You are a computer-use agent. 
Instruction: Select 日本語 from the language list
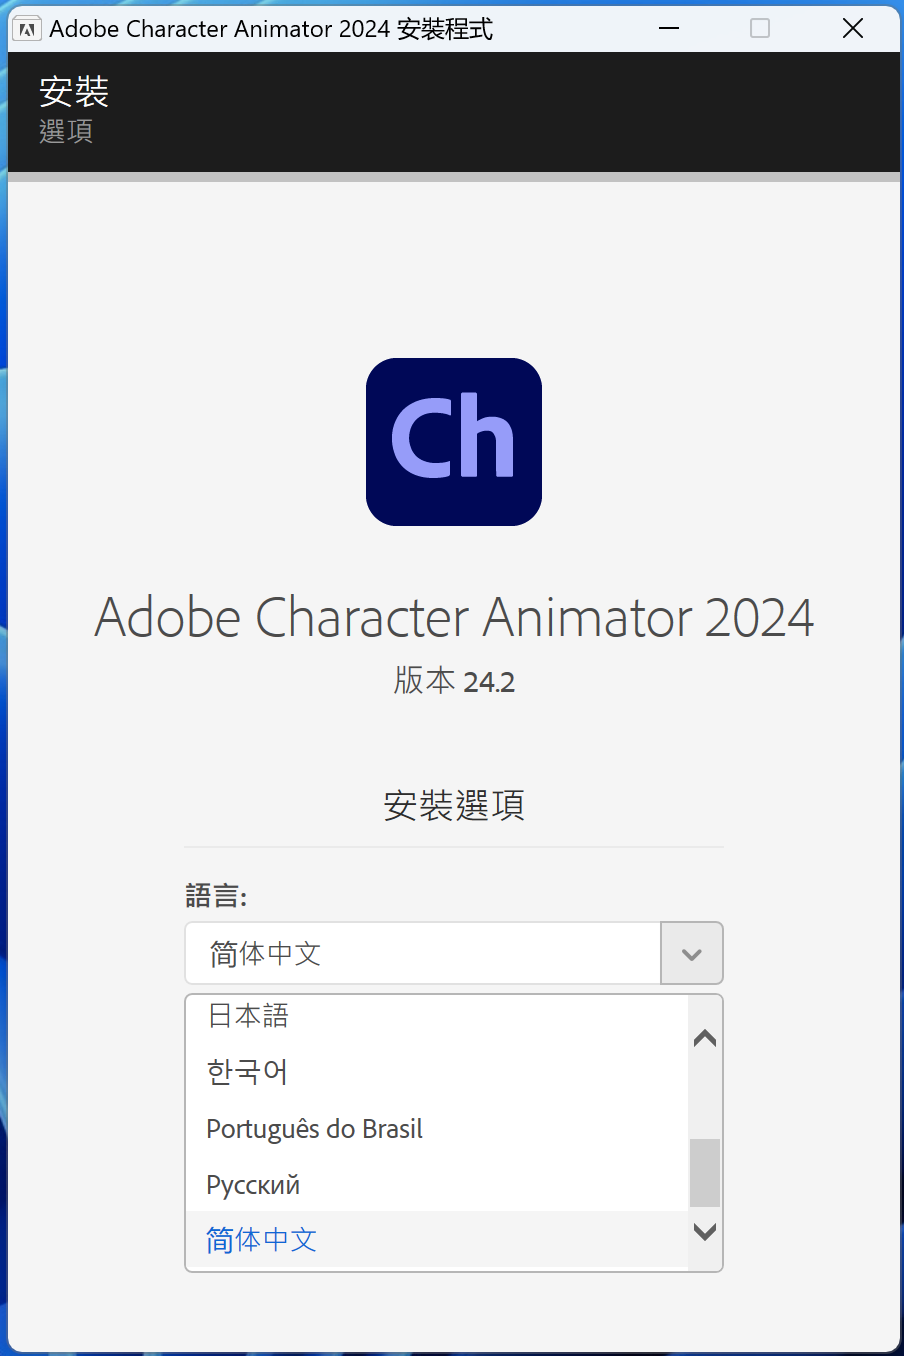coord(248,1016)
